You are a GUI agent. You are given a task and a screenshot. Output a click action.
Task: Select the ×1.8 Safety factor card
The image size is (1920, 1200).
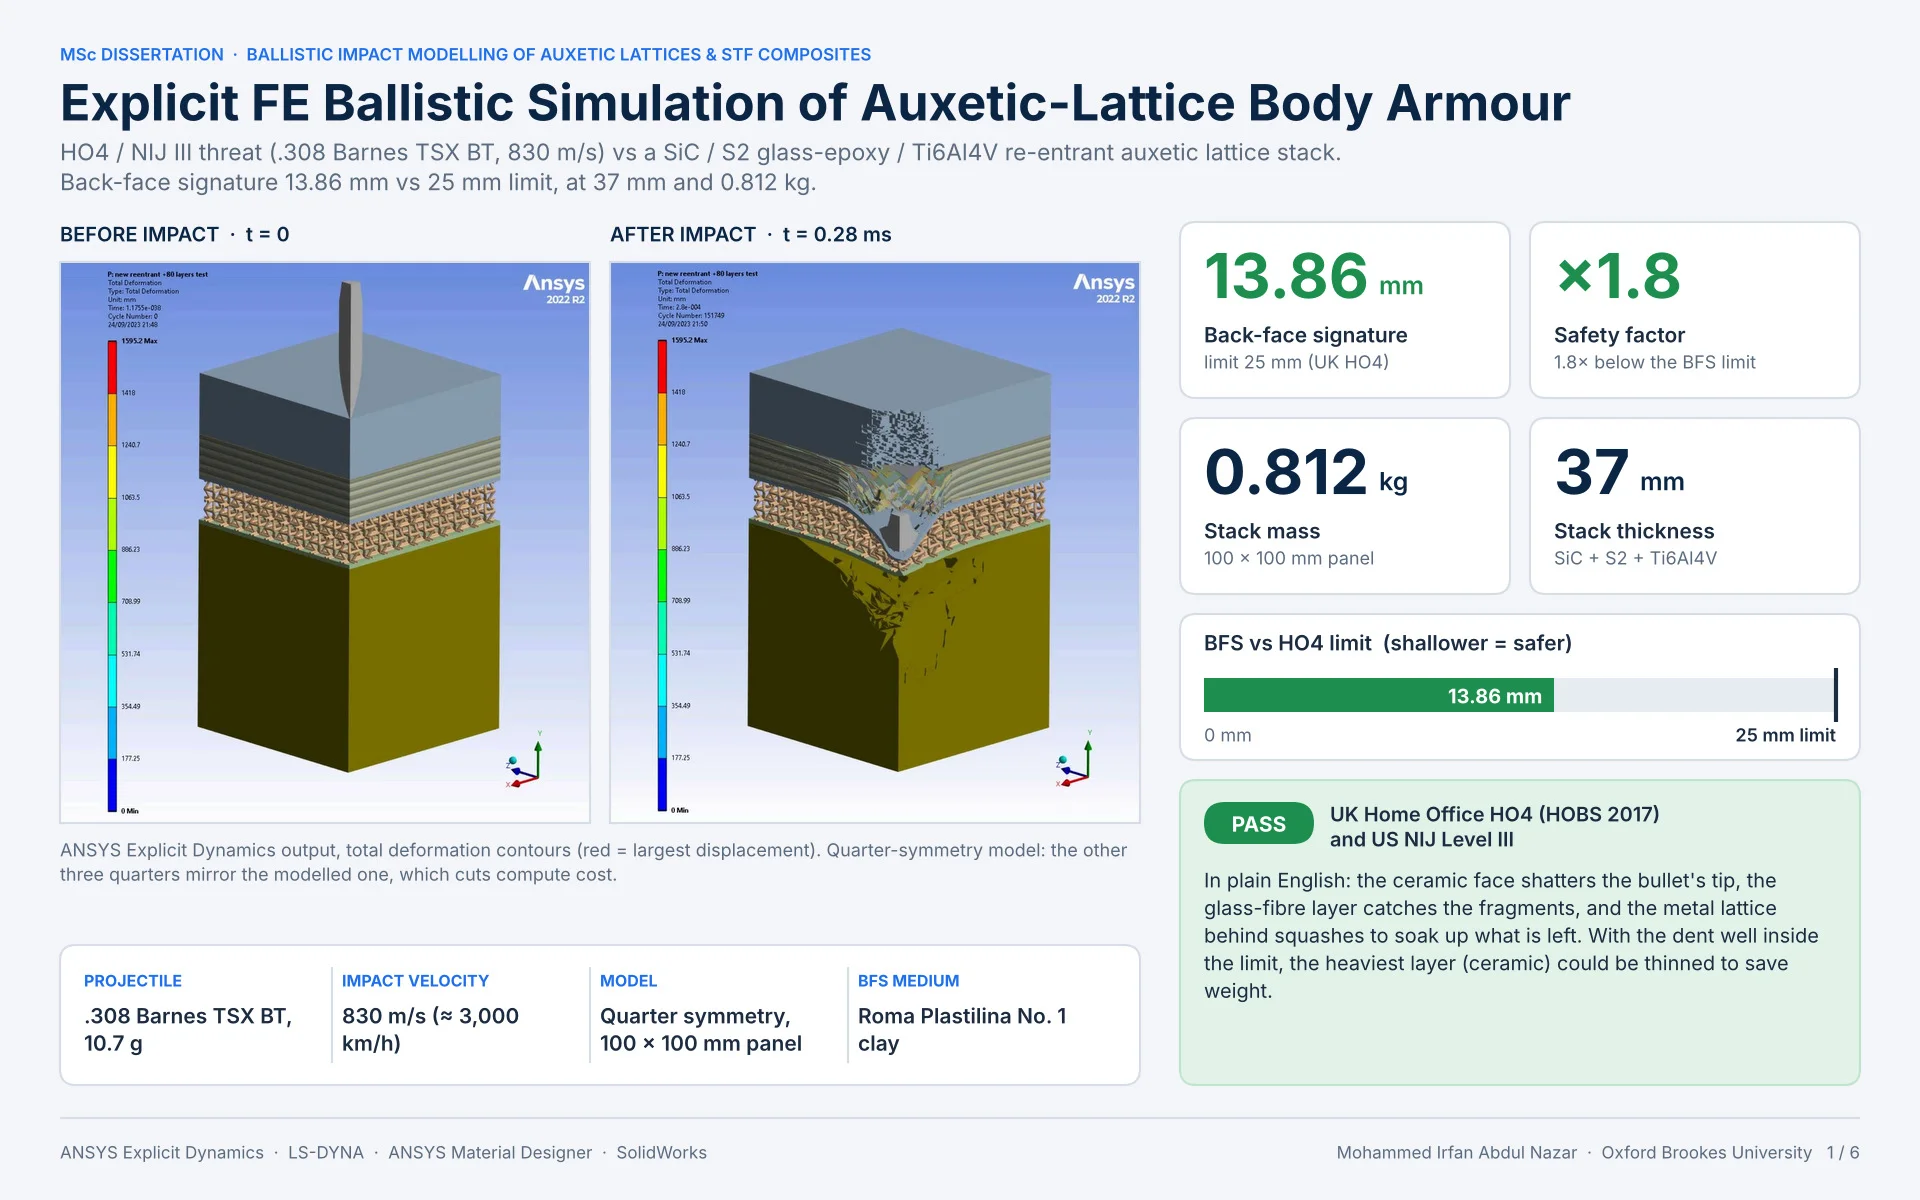pos(1694,310)
